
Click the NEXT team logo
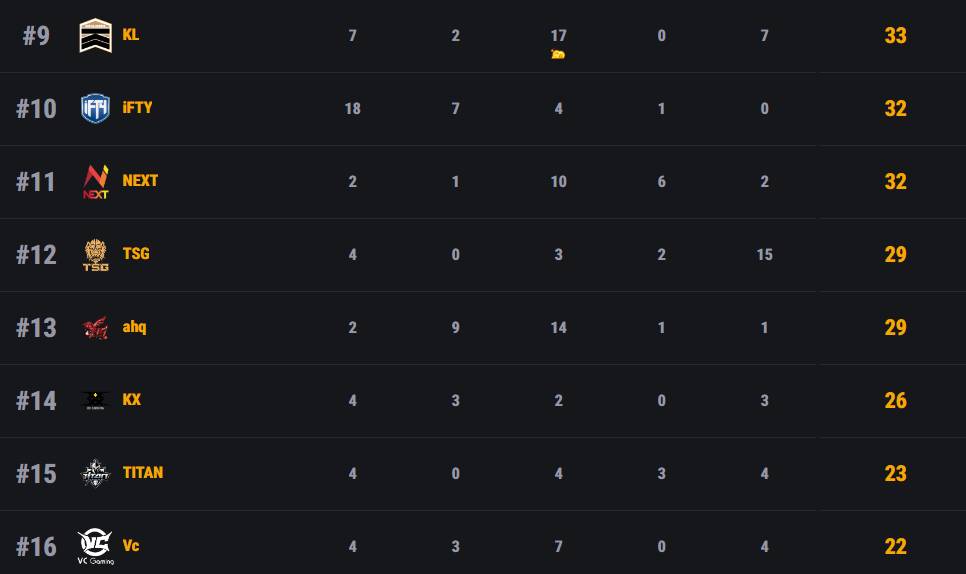pyautogui.click(x=95, y=181)
